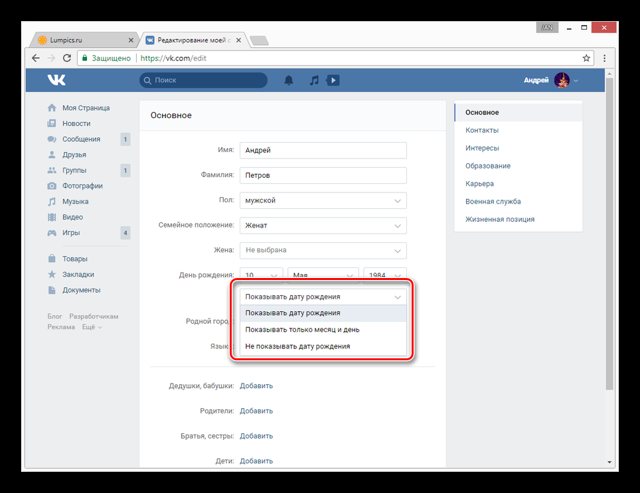Screen dimensions: 640x493
Task: Open the profile menu arrow beside avatar
Action: (x=576, y=81)
